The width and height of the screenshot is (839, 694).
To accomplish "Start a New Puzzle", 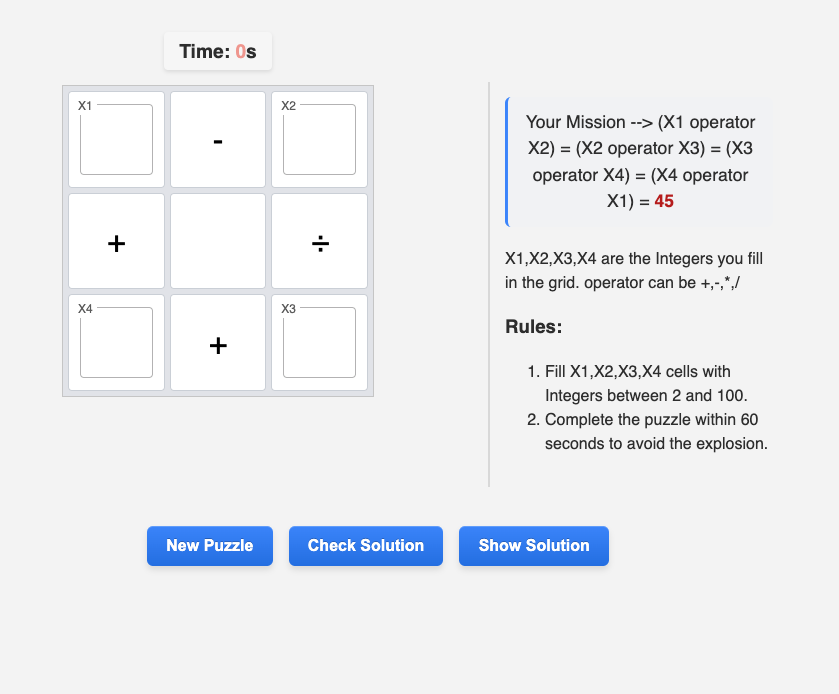I will 210,546.
